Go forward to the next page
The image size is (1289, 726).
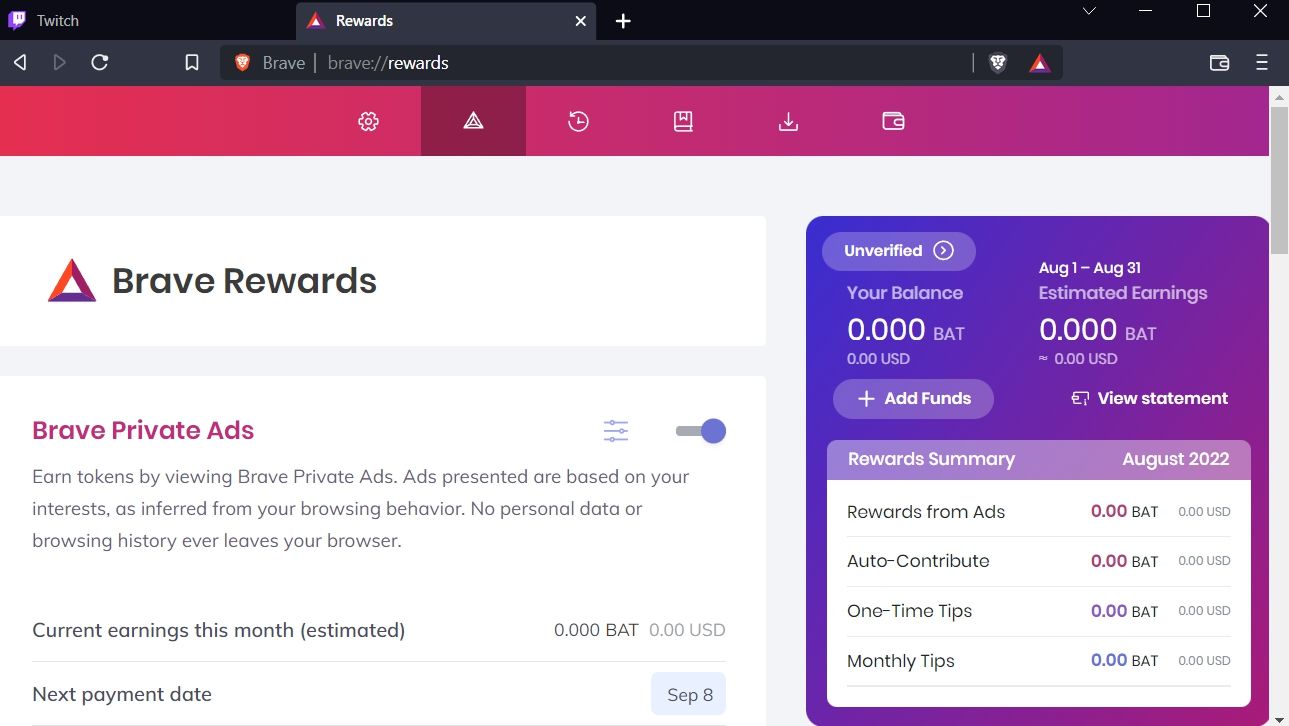[x=60, y=63]
